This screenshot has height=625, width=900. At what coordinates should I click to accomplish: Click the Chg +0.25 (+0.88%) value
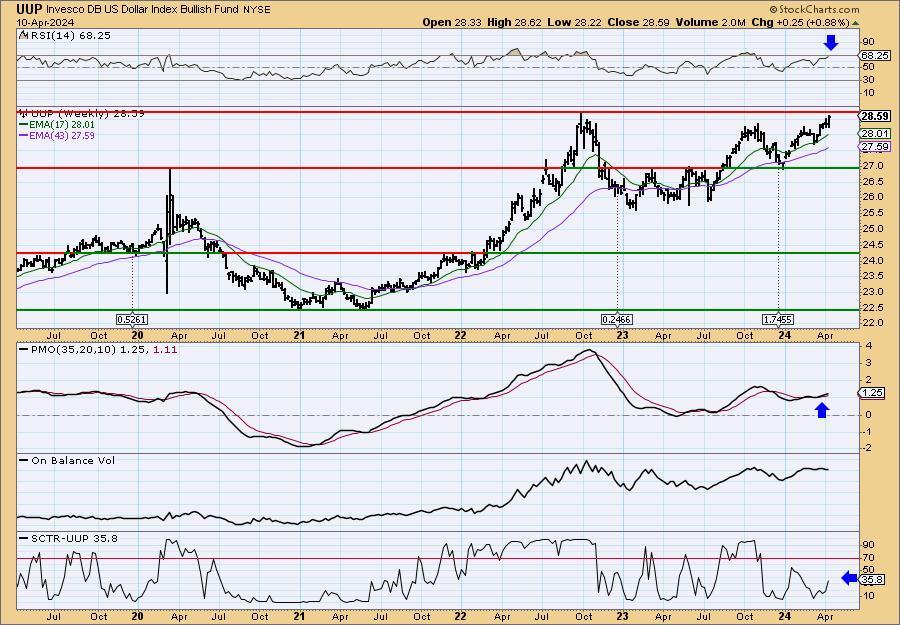point(801,22)
